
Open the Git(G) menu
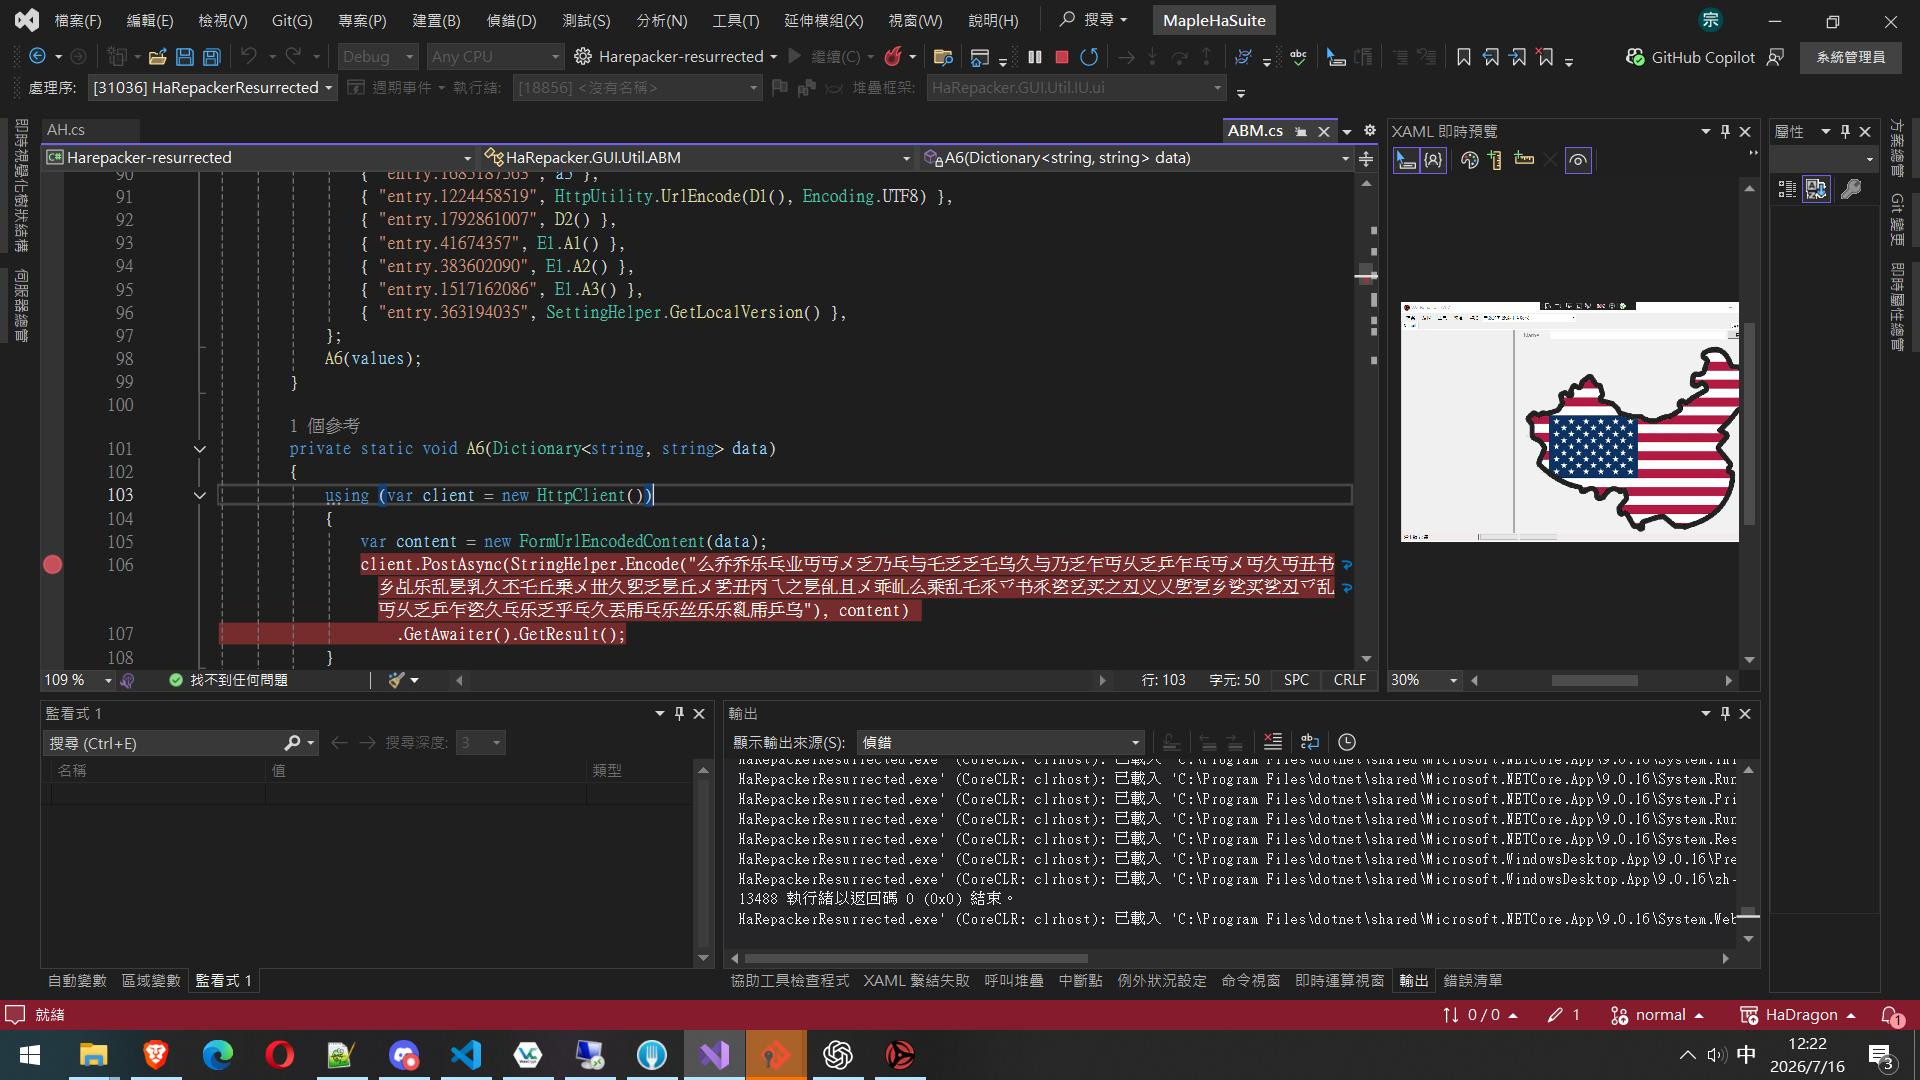(x=292, y=20)
